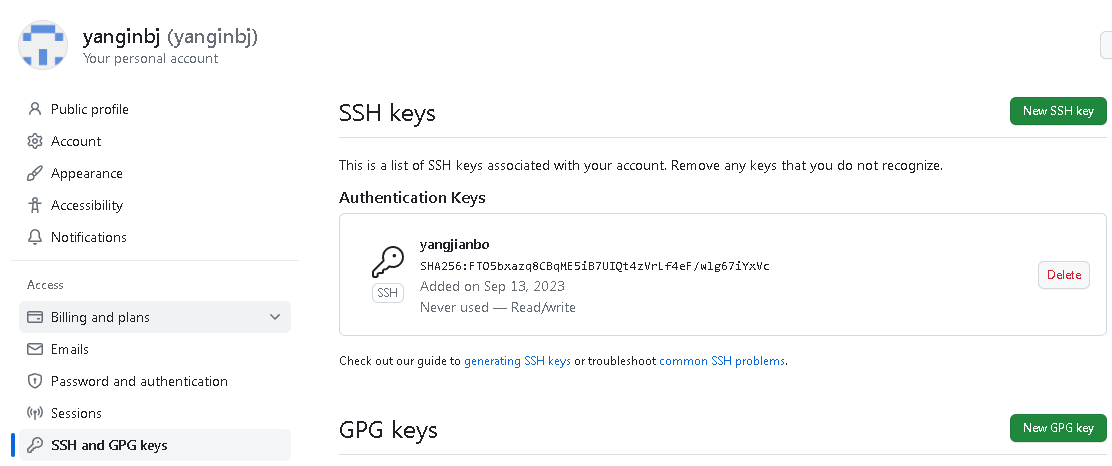Viewport: 1112px width, 466px height.
Task: Click the Account gear icon
Action: coord(35,141)
